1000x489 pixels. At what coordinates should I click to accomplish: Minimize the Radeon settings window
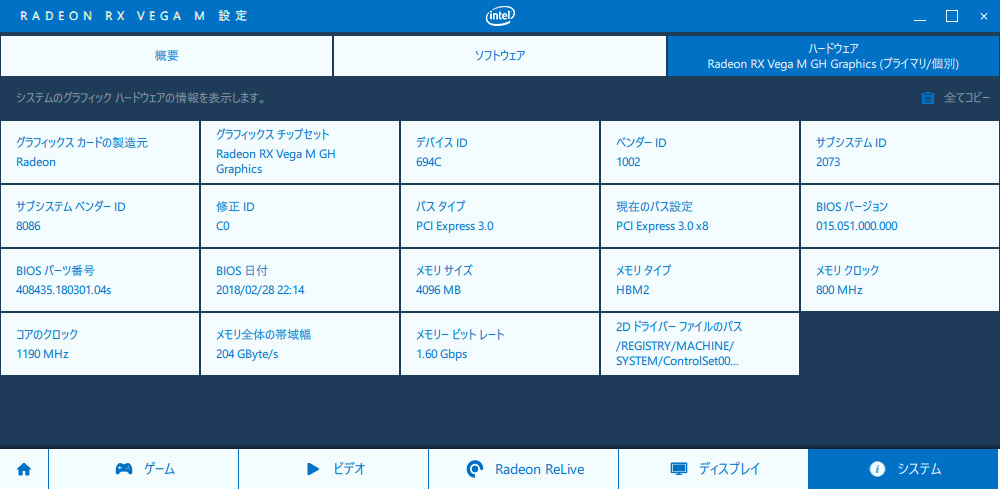(920, 17)
